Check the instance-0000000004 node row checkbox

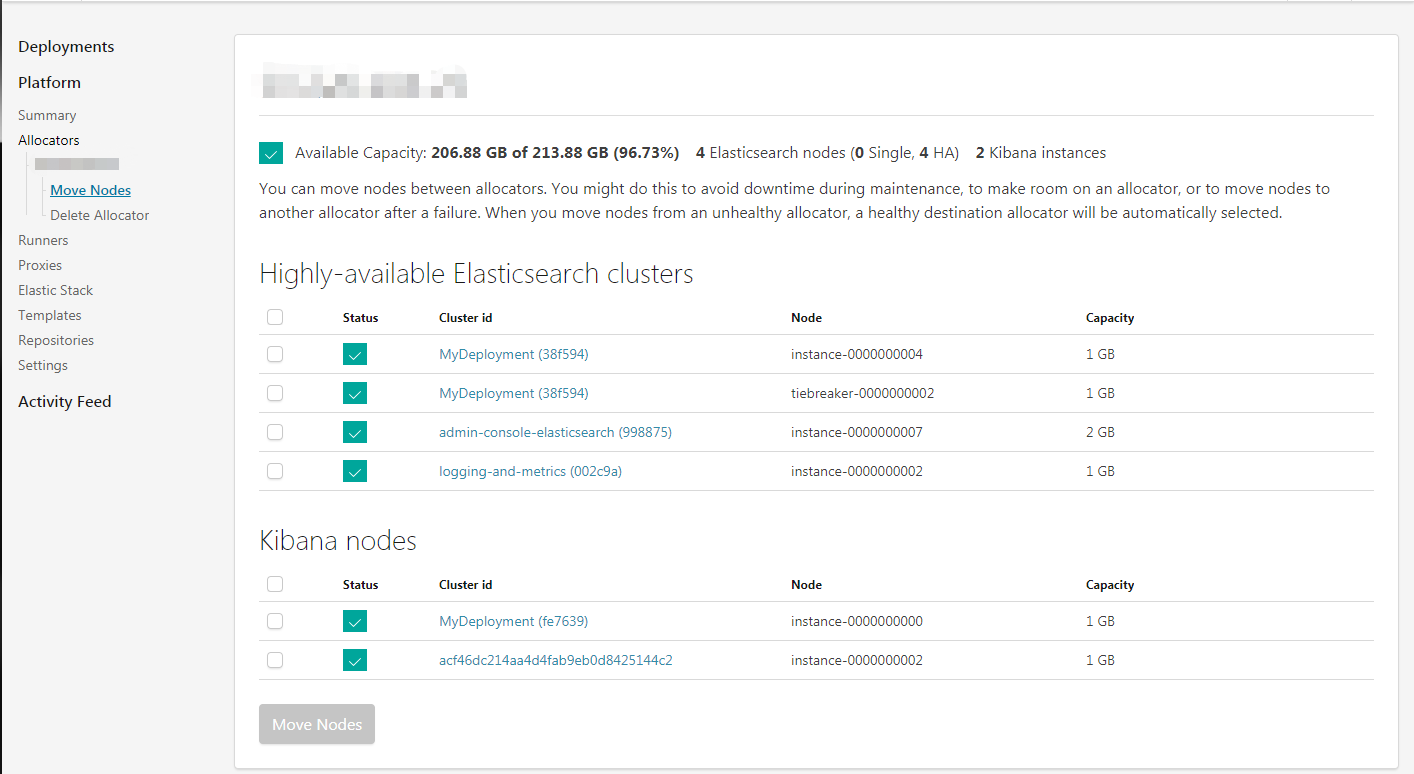(x=275, y=354)
